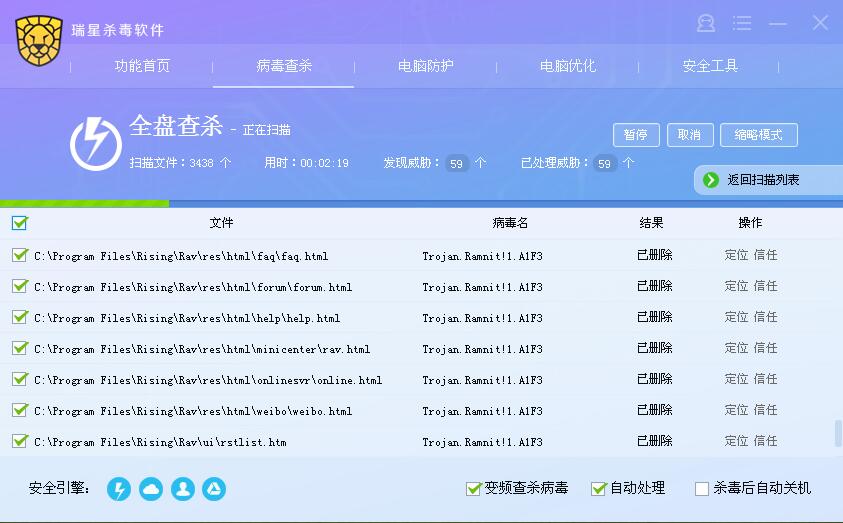Toggle the cloud security engine icon
This screenshot has width=843, height=523.
[151, 489]
